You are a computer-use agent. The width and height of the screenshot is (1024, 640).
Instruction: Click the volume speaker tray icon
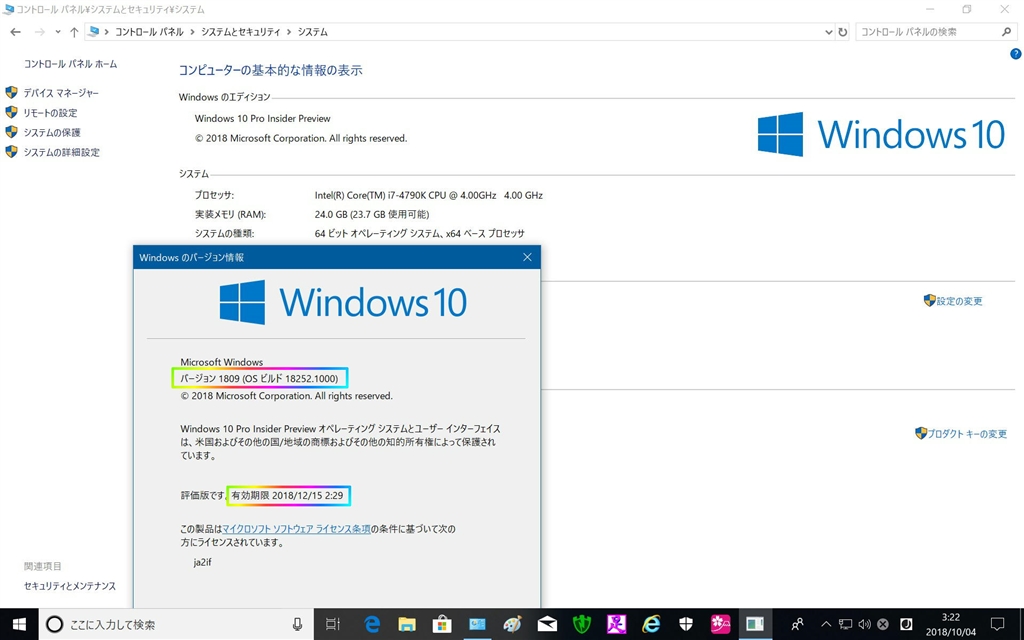(x=865, y=624)
